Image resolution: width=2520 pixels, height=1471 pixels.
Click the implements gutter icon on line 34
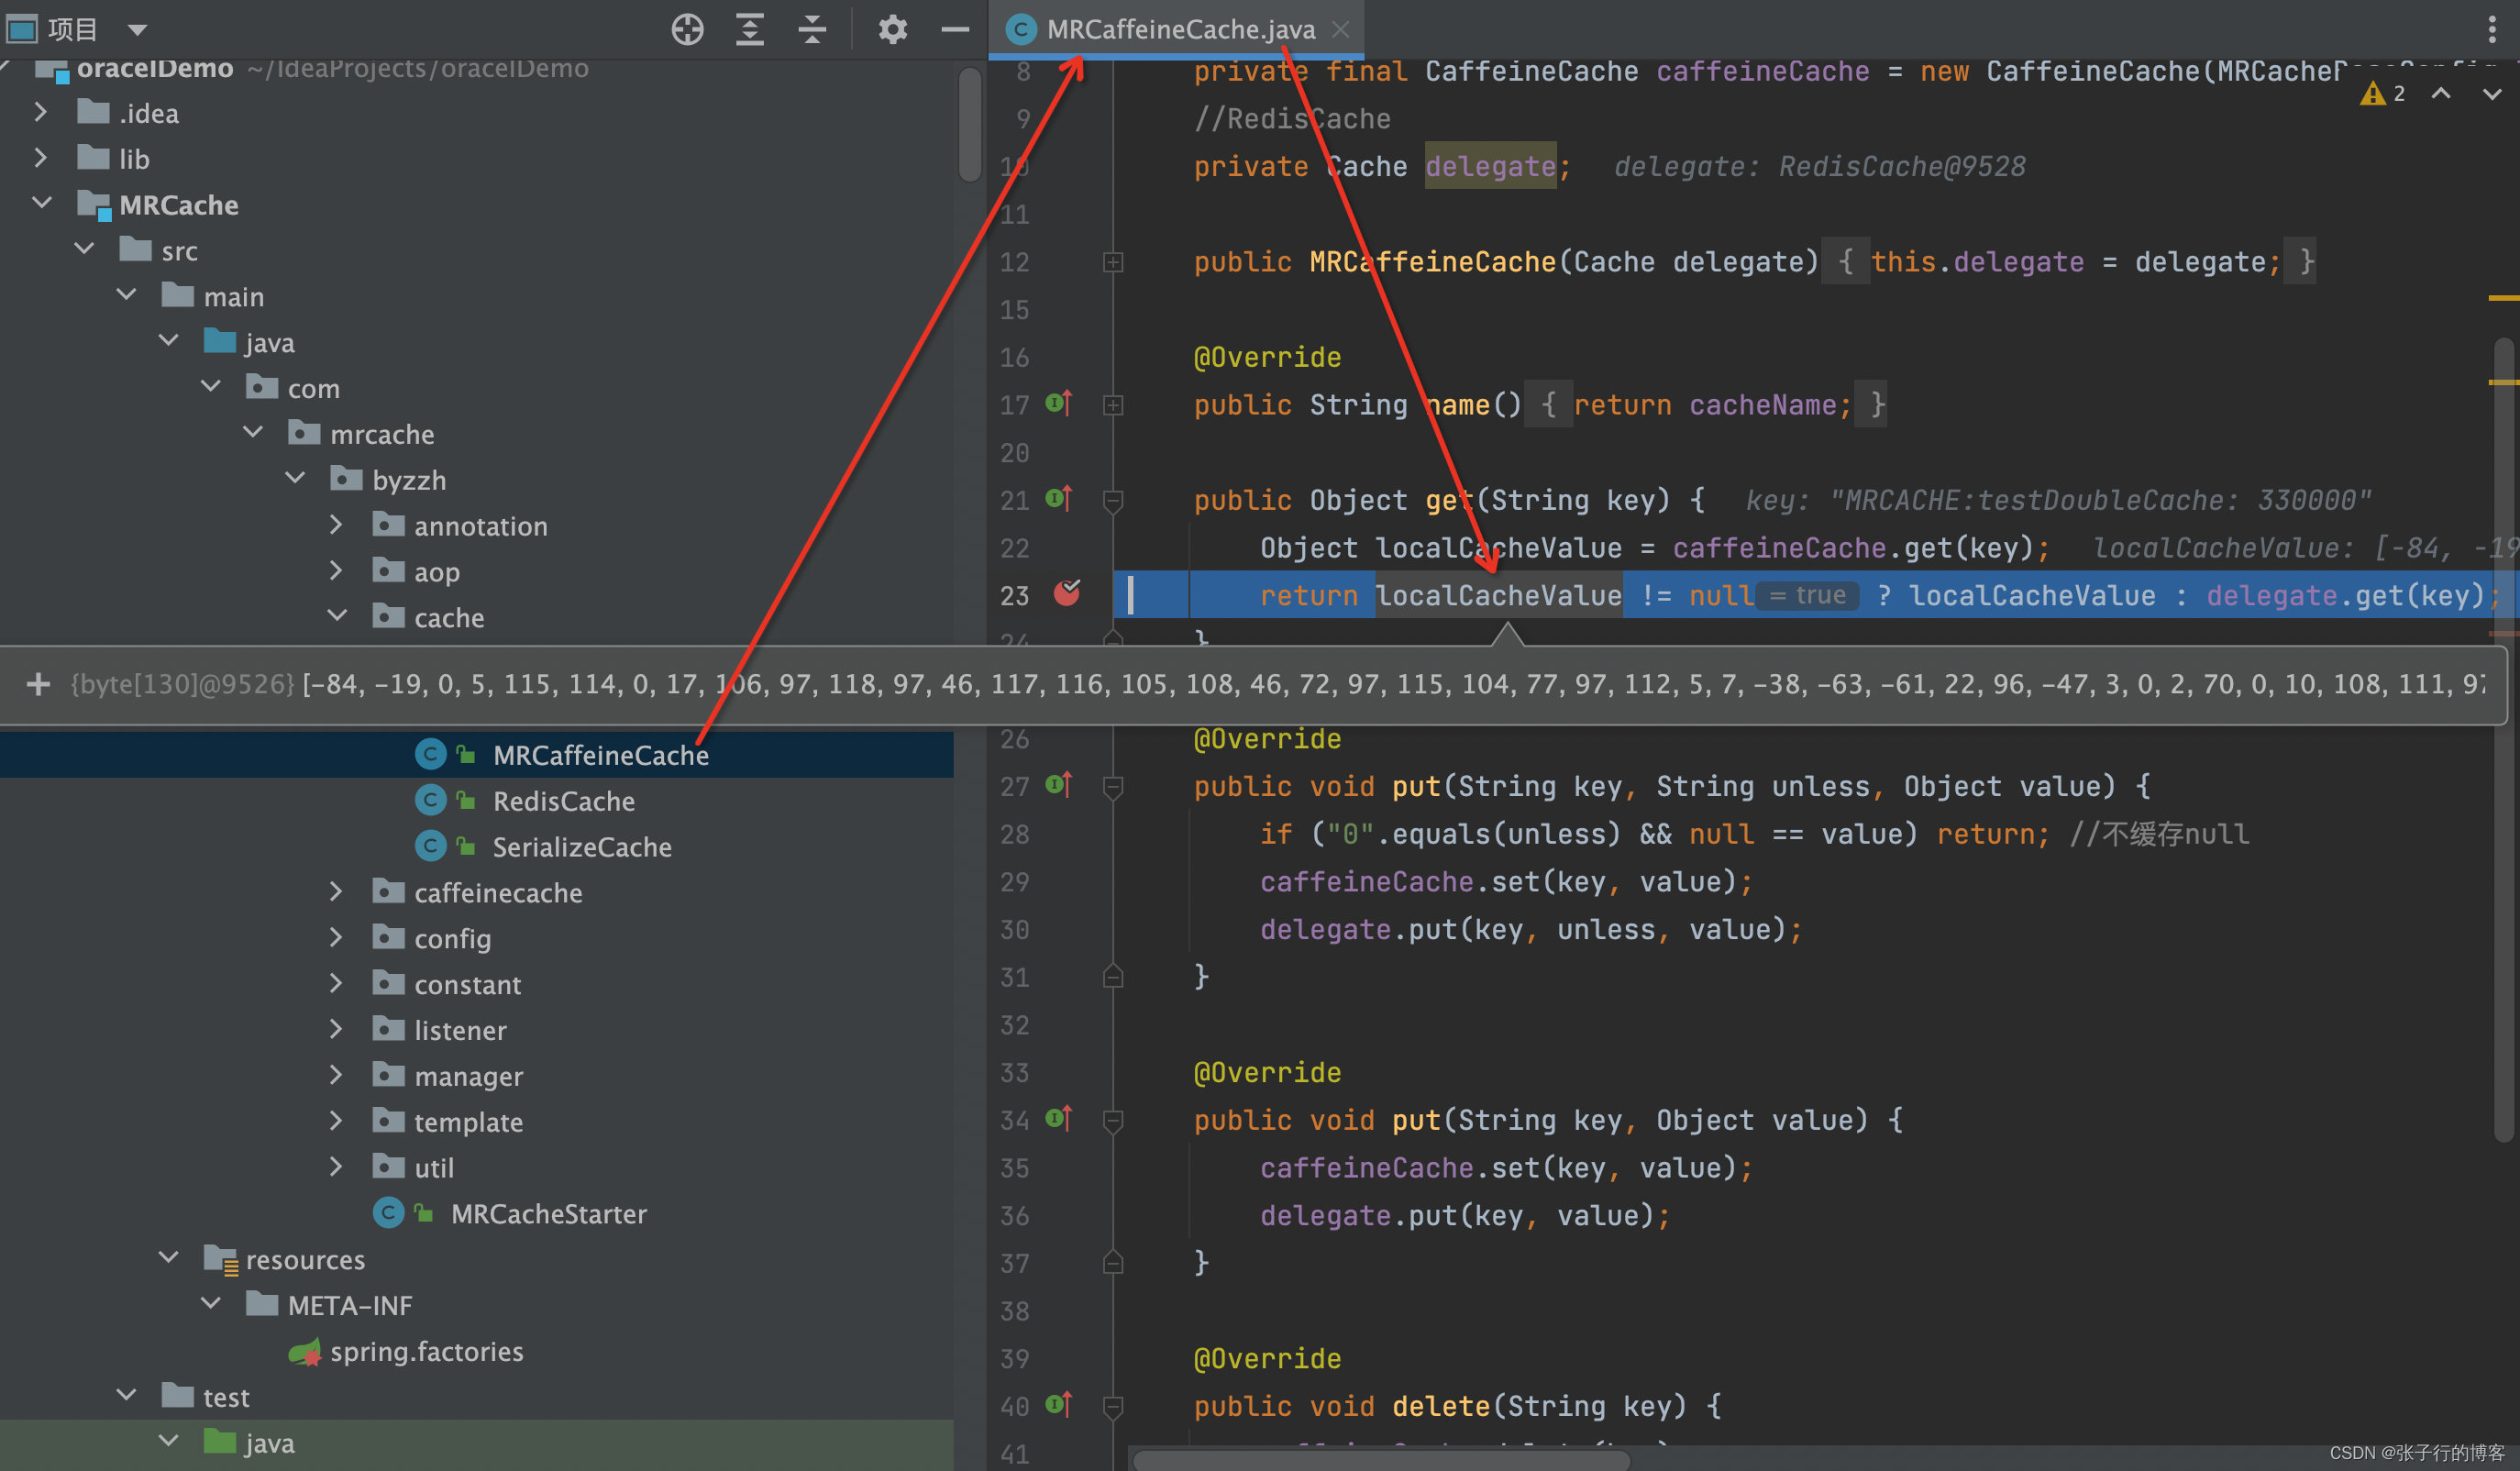coord(1058,1118)
